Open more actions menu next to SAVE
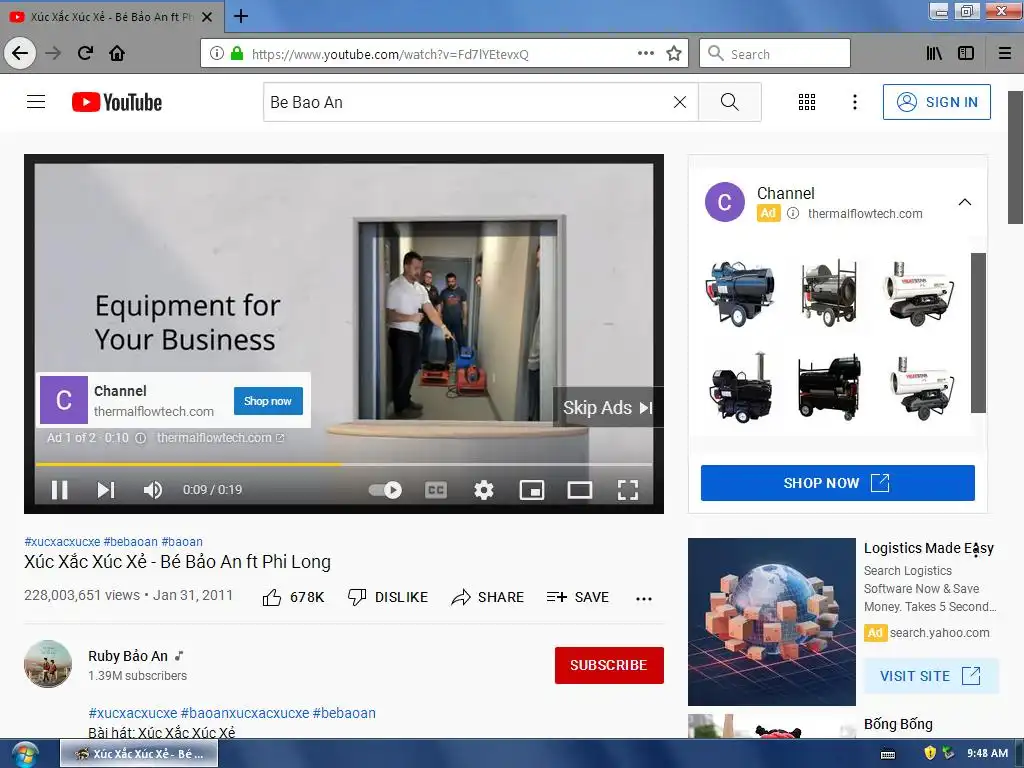 coord(644,598)
